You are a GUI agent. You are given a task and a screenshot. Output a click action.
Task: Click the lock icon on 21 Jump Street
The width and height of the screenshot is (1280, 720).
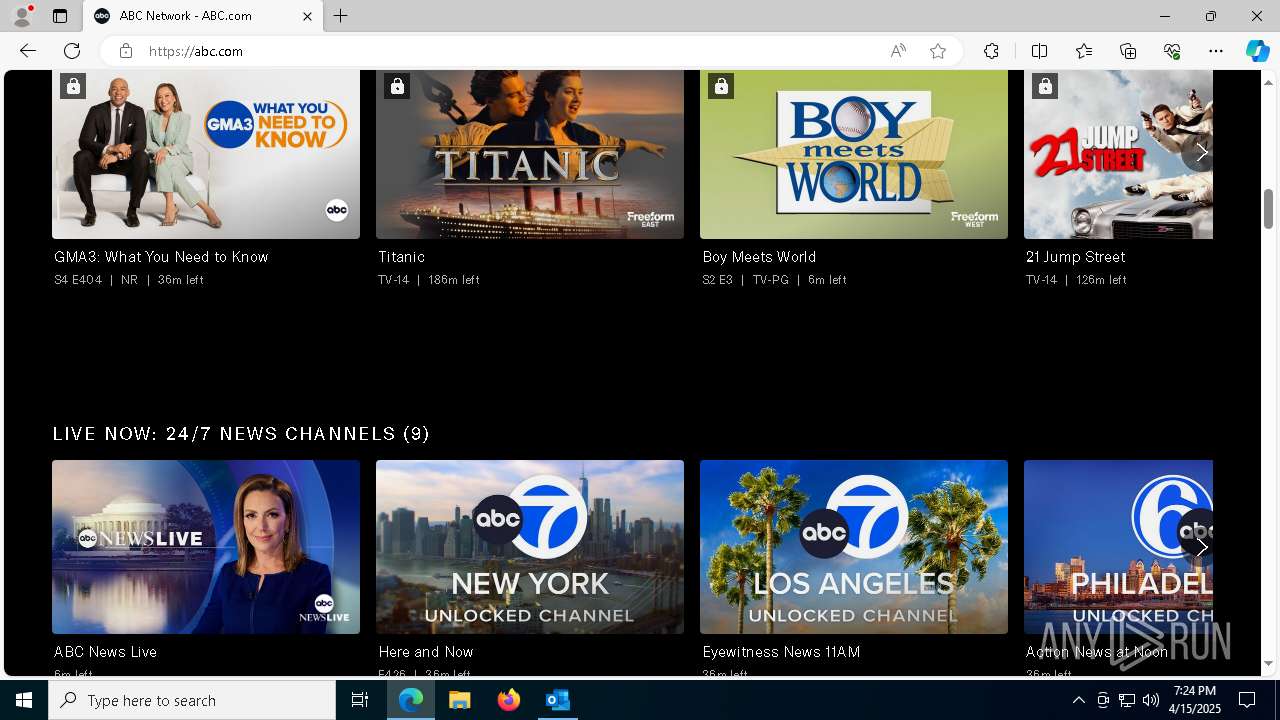tap(1045, 86)
